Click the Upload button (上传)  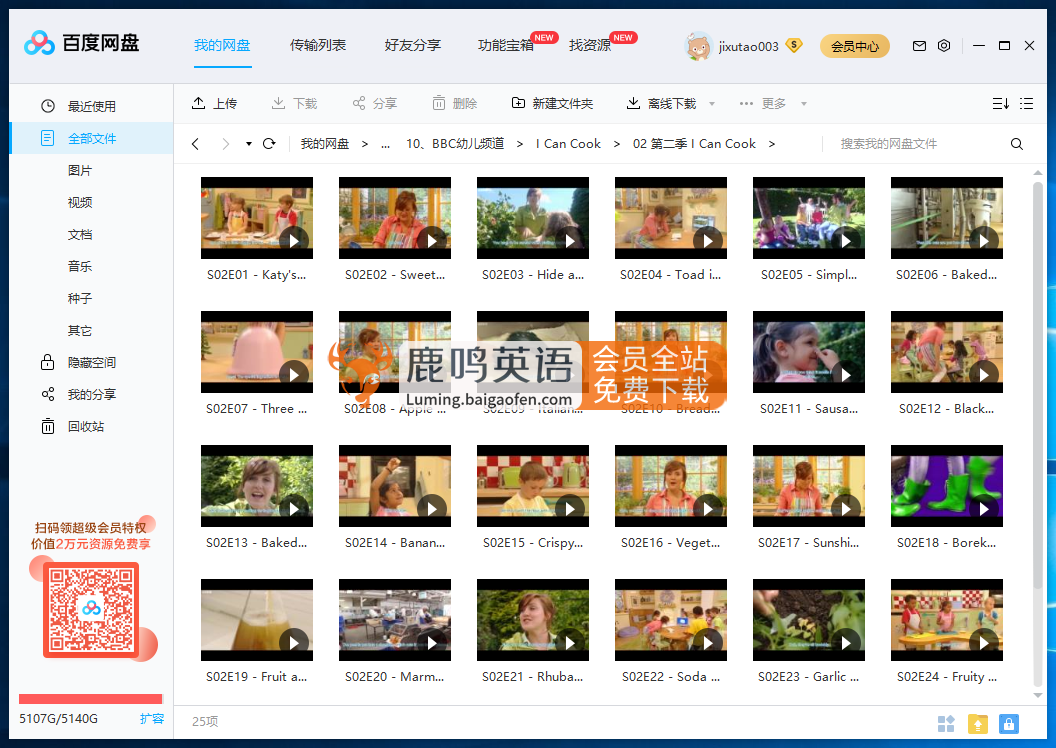coord(215,104)
